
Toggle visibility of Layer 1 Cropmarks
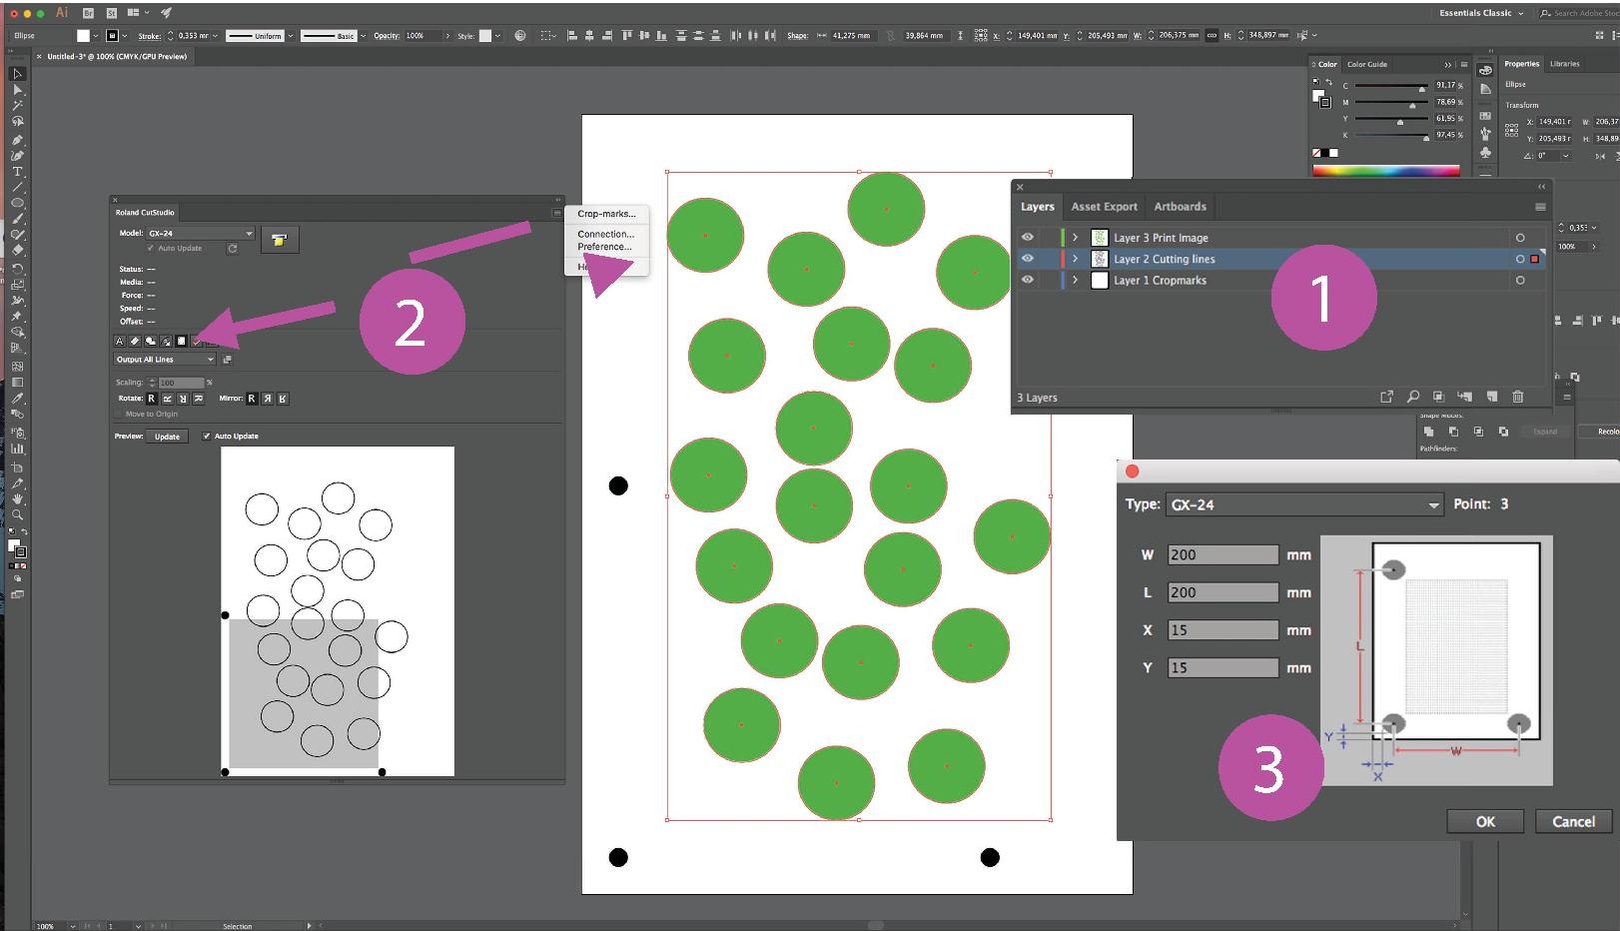(1027, 280)
